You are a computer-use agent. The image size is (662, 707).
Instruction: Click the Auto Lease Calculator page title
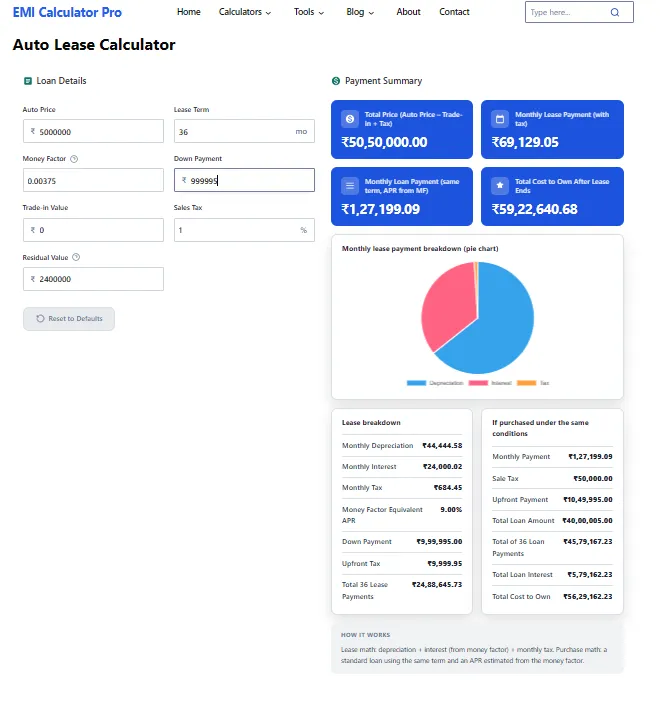(94, 45)
